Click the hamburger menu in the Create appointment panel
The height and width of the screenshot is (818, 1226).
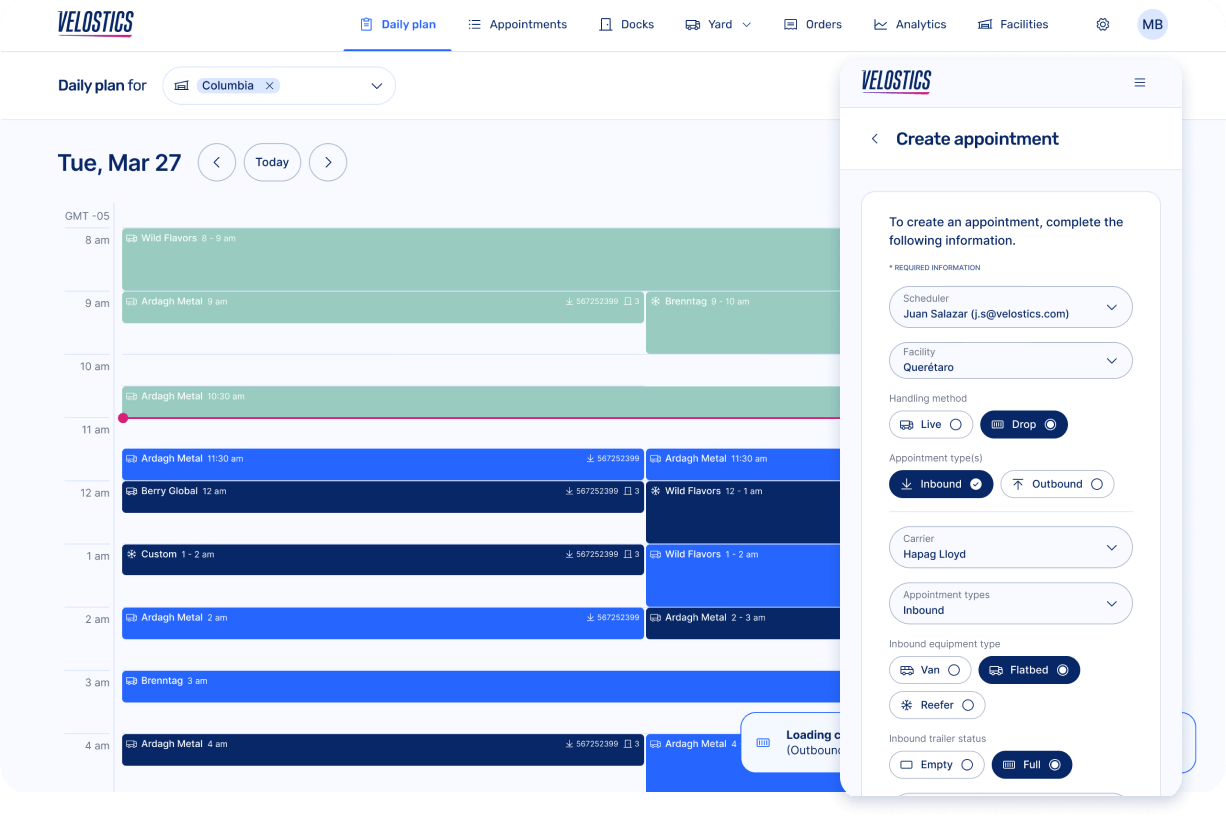coord(1140,82)
